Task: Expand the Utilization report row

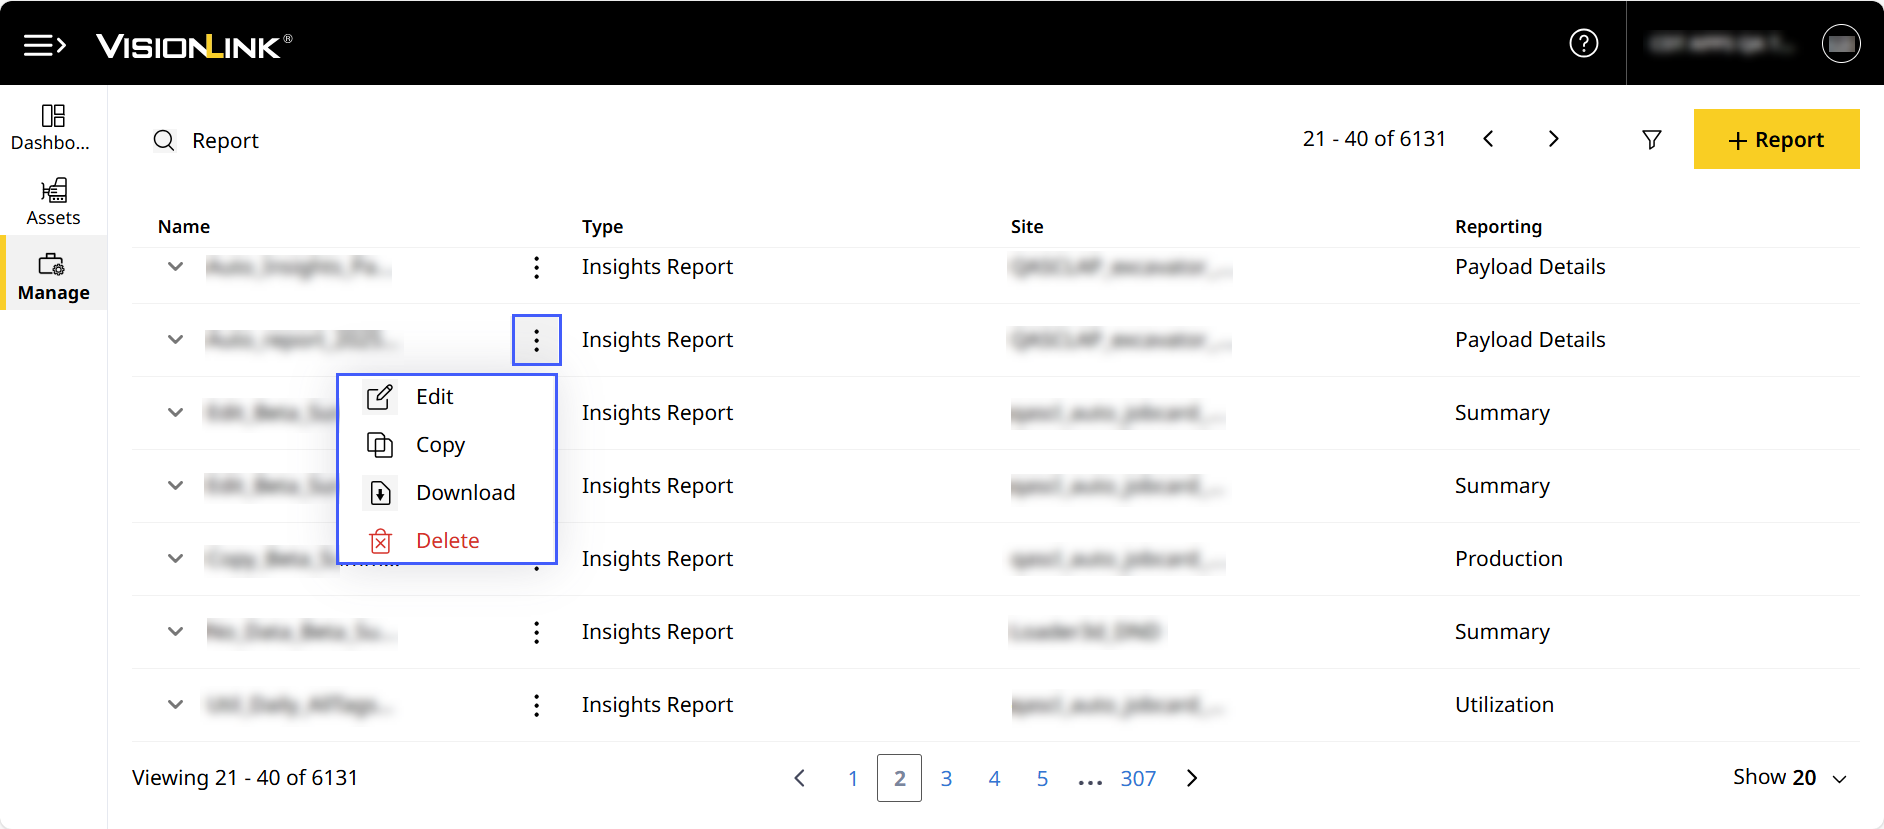Action: tap(176, 705)
